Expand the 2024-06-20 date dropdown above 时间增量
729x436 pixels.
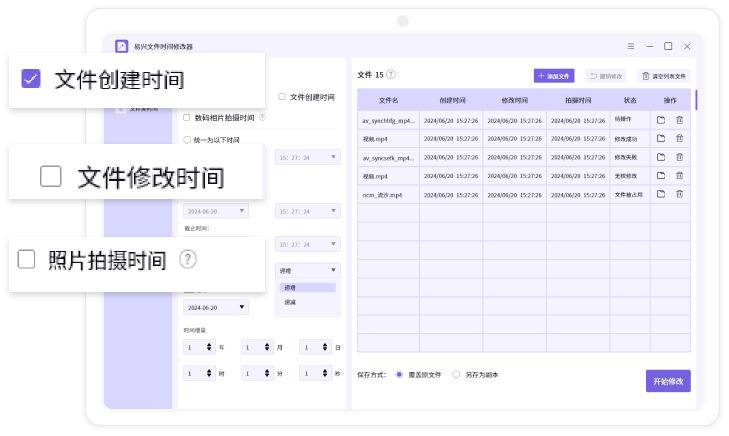215,307
